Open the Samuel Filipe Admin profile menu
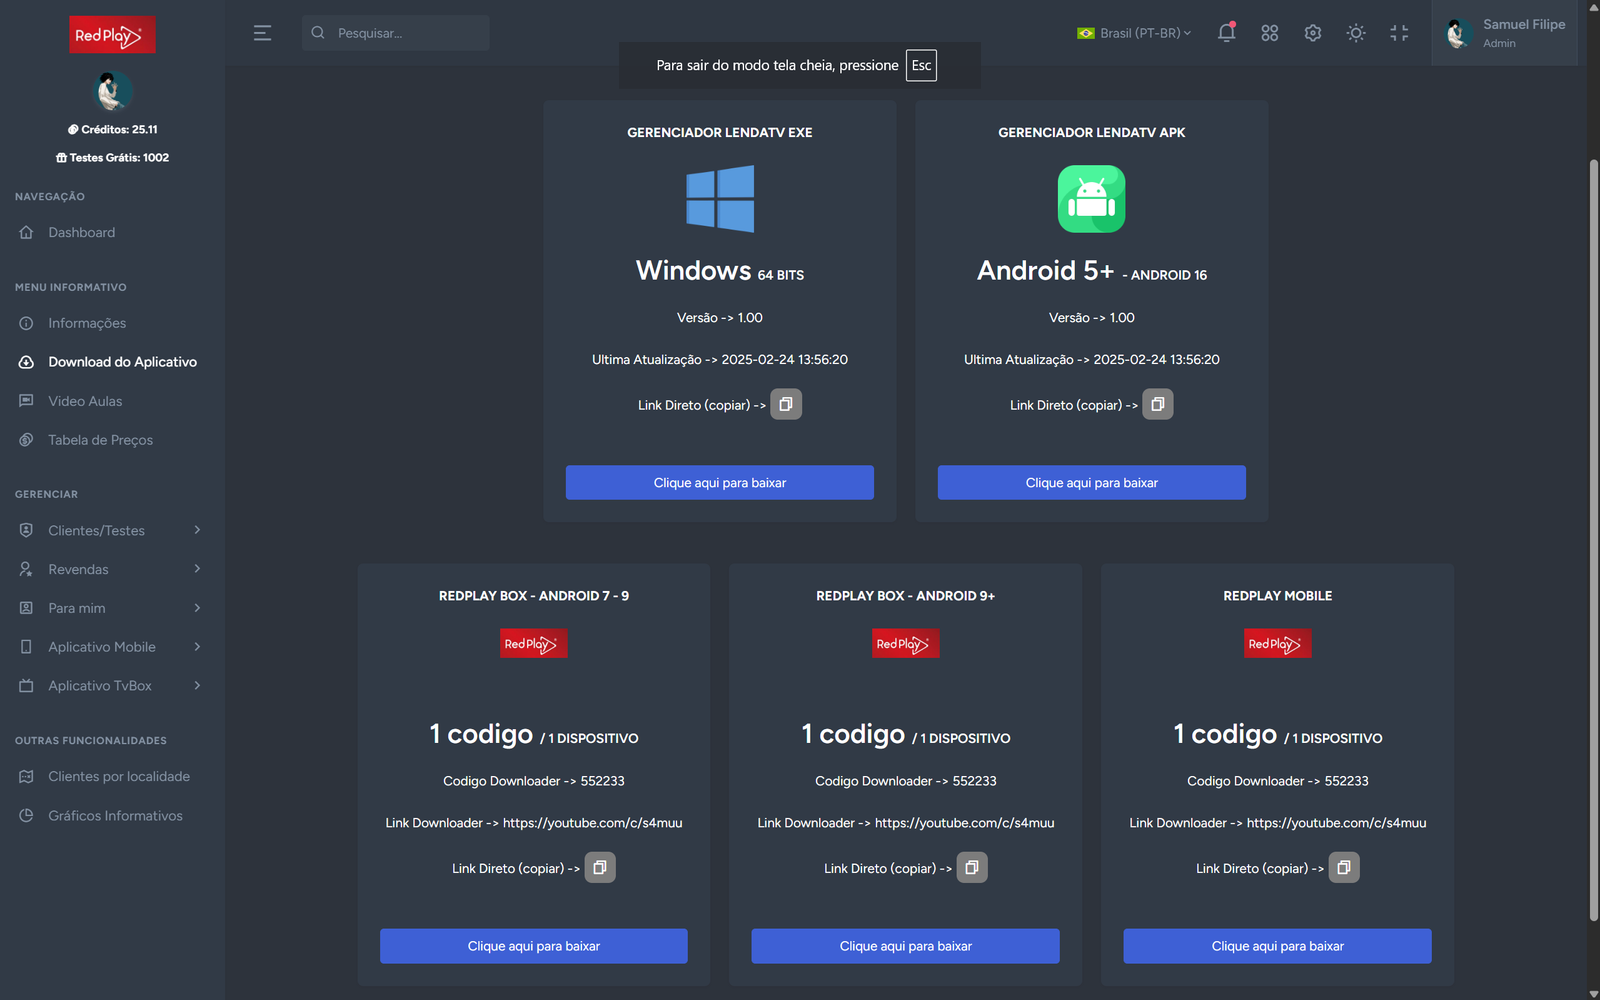This screenshot has height=1000, width=1600. pyautogui.click(x=1505, y=33)
